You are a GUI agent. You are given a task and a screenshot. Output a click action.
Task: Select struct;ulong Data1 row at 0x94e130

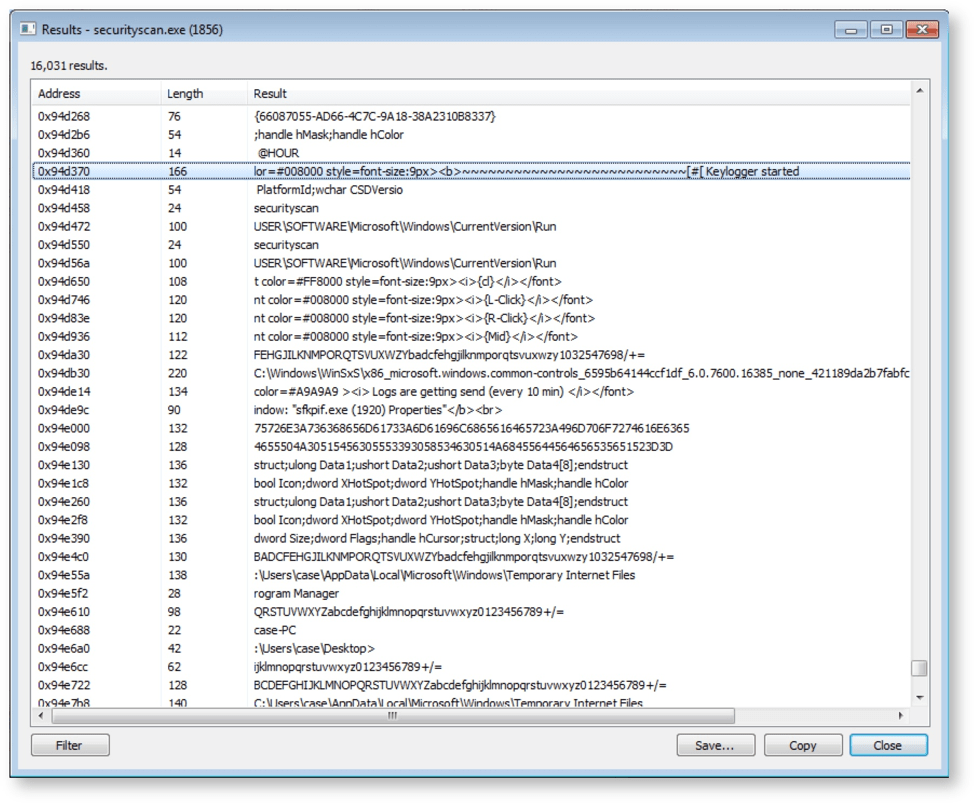point(471,465)
